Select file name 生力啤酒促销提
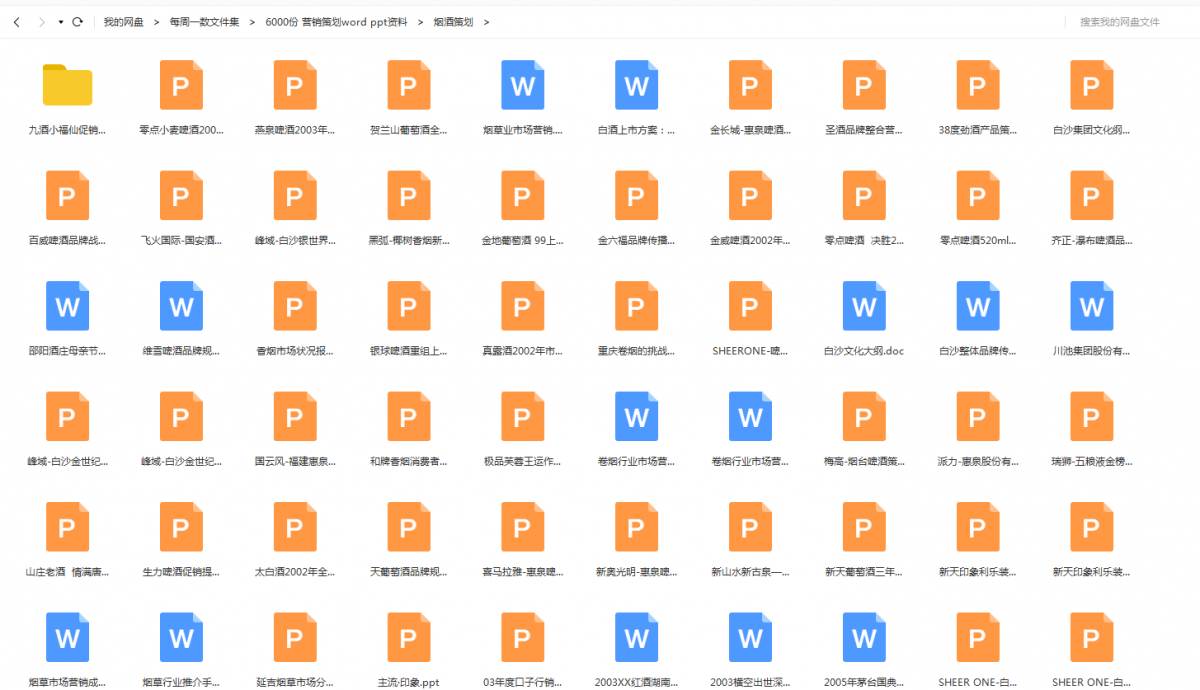The height and width of the screenshot is (690, 1200). point(181,572)
